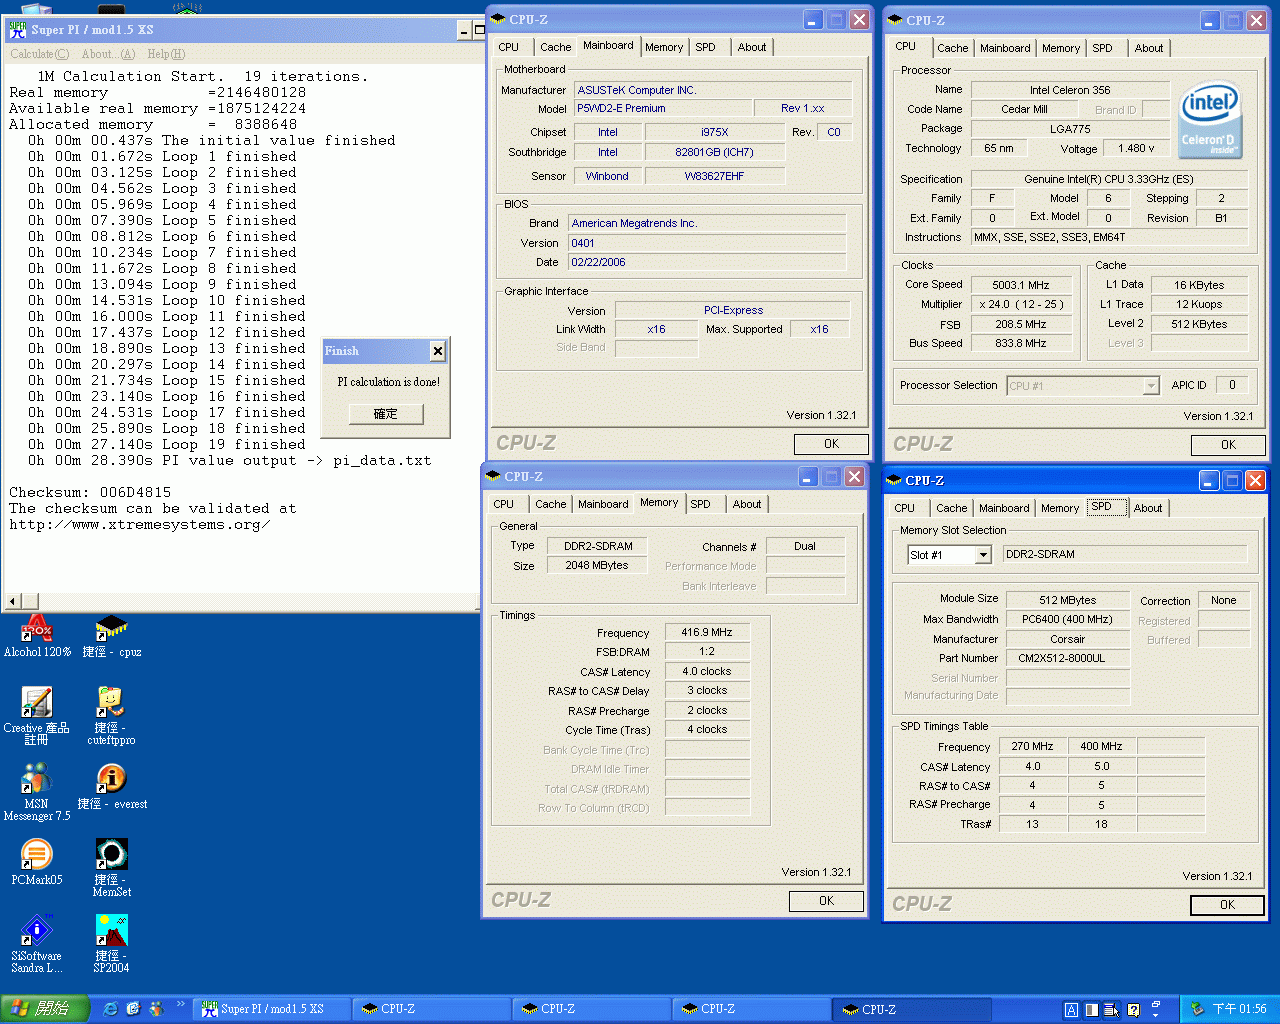This screenshot has width=1280, height=1024.
Task: Click OK in the CPU-Z Memory Slot window
Action: pyautogui.click(x=1227, y=905)
